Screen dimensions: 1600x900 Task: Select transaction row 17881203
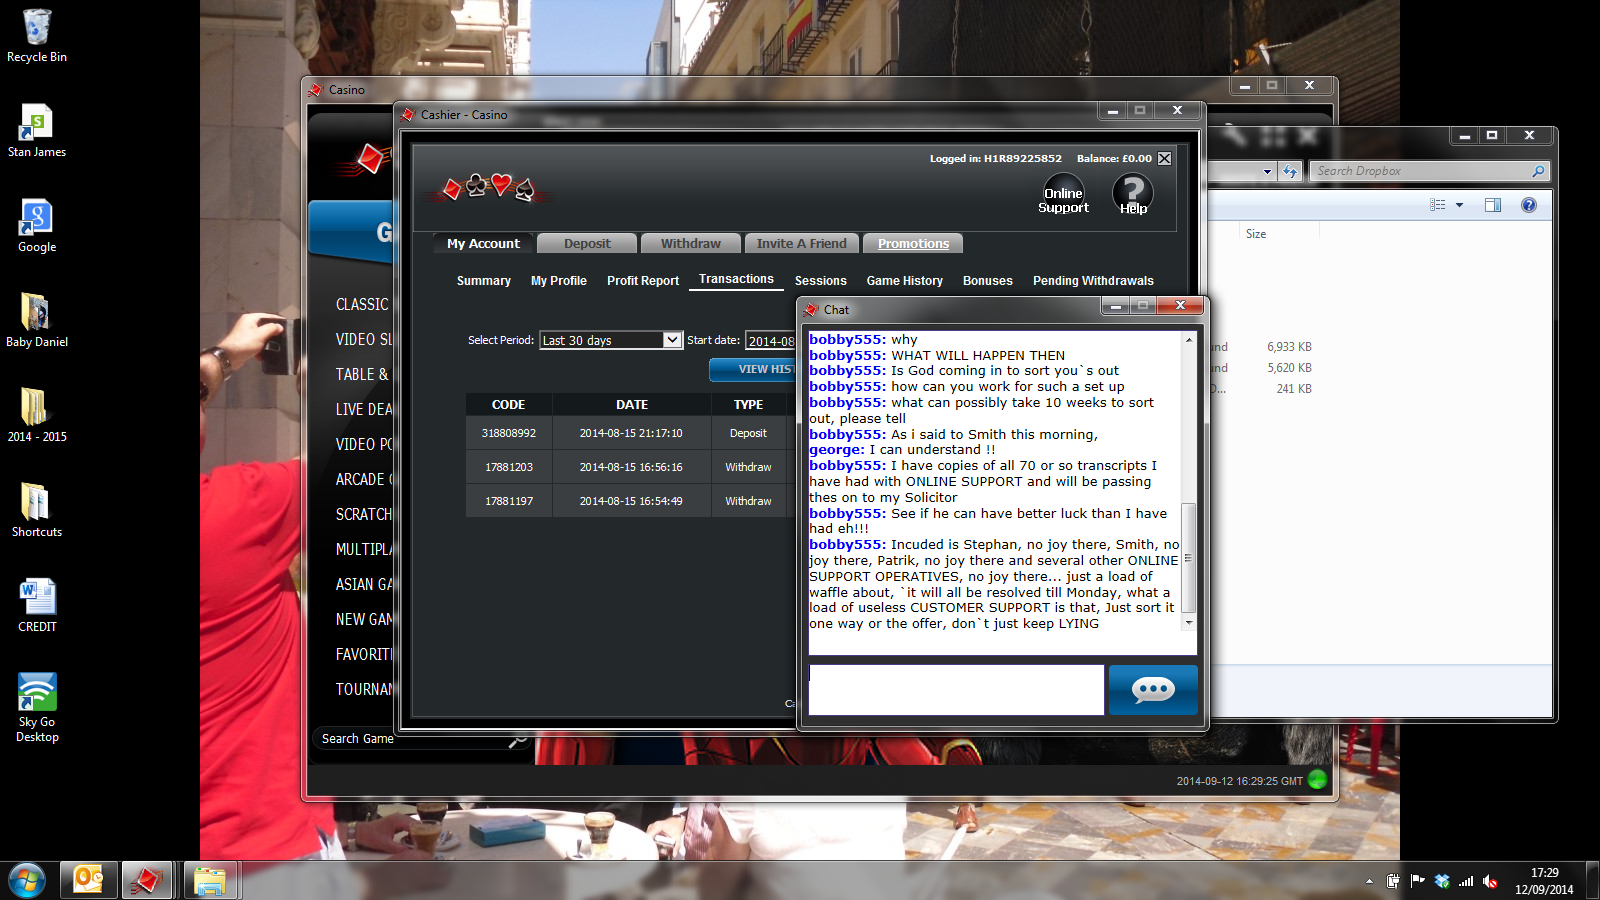click(x=631, y=467)
